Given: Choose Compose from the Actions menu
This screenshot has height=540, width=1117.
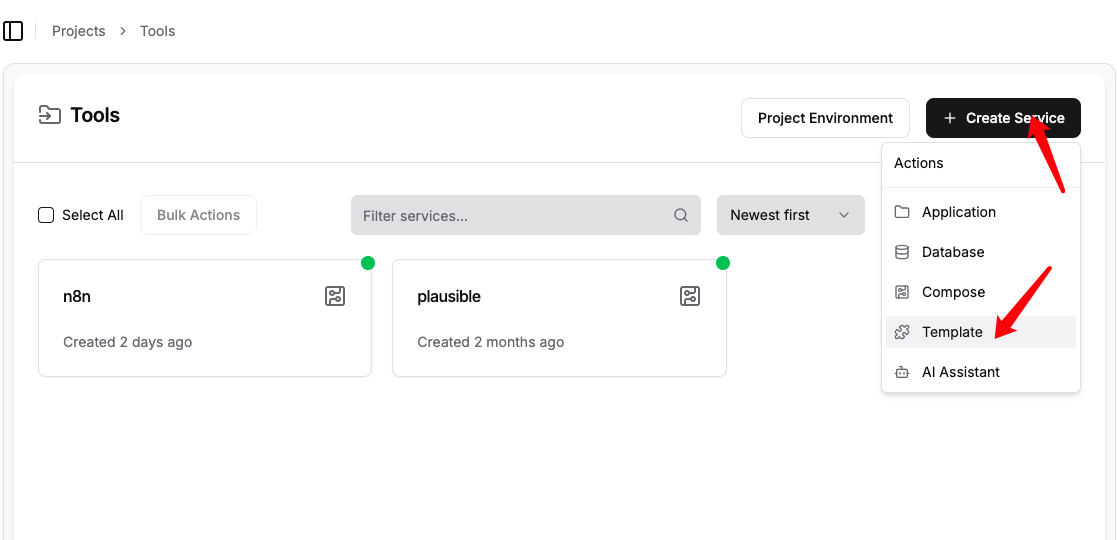Looking at the screenshot, I should [x=953, y=292].
